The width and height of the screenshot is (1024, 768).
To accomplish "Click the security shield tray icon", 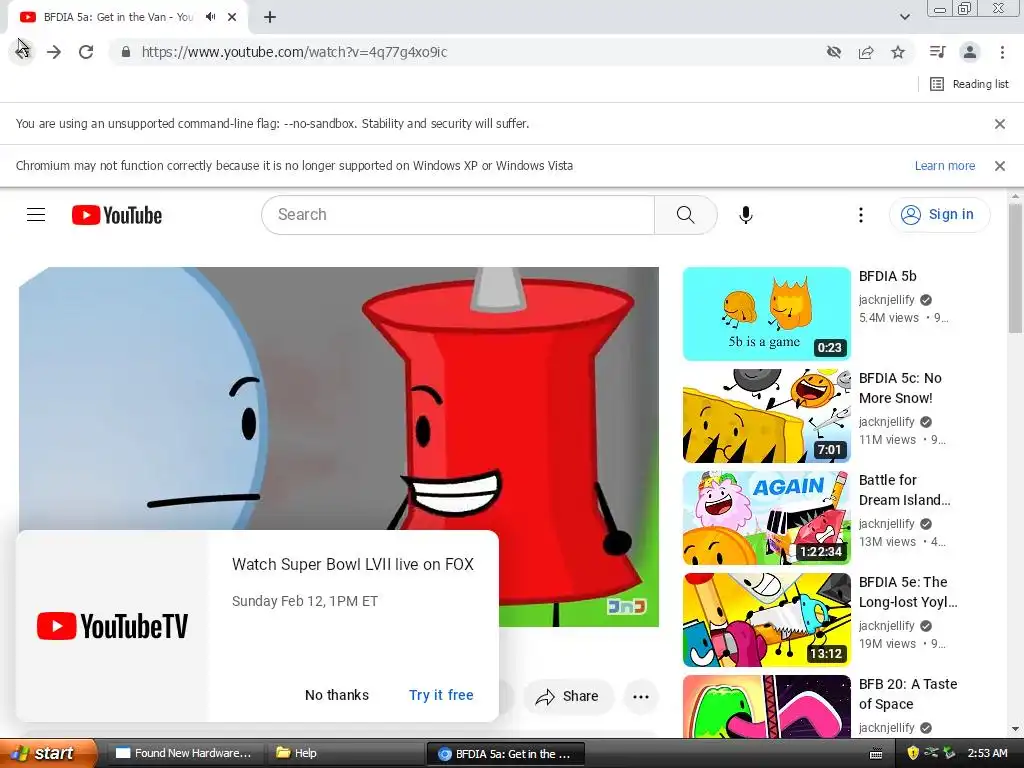I will [x=913, y=754].
